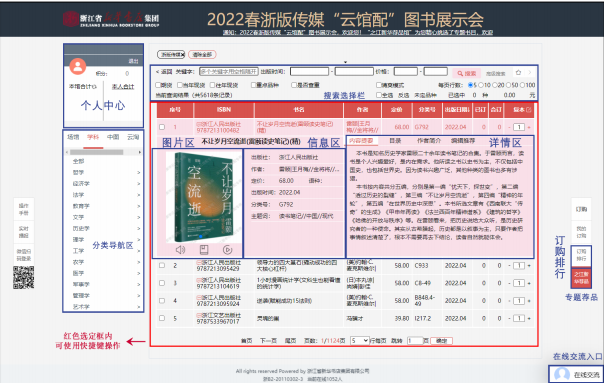
Task: Open the 编辑推荐 detail tab
Action: (463, 141)
